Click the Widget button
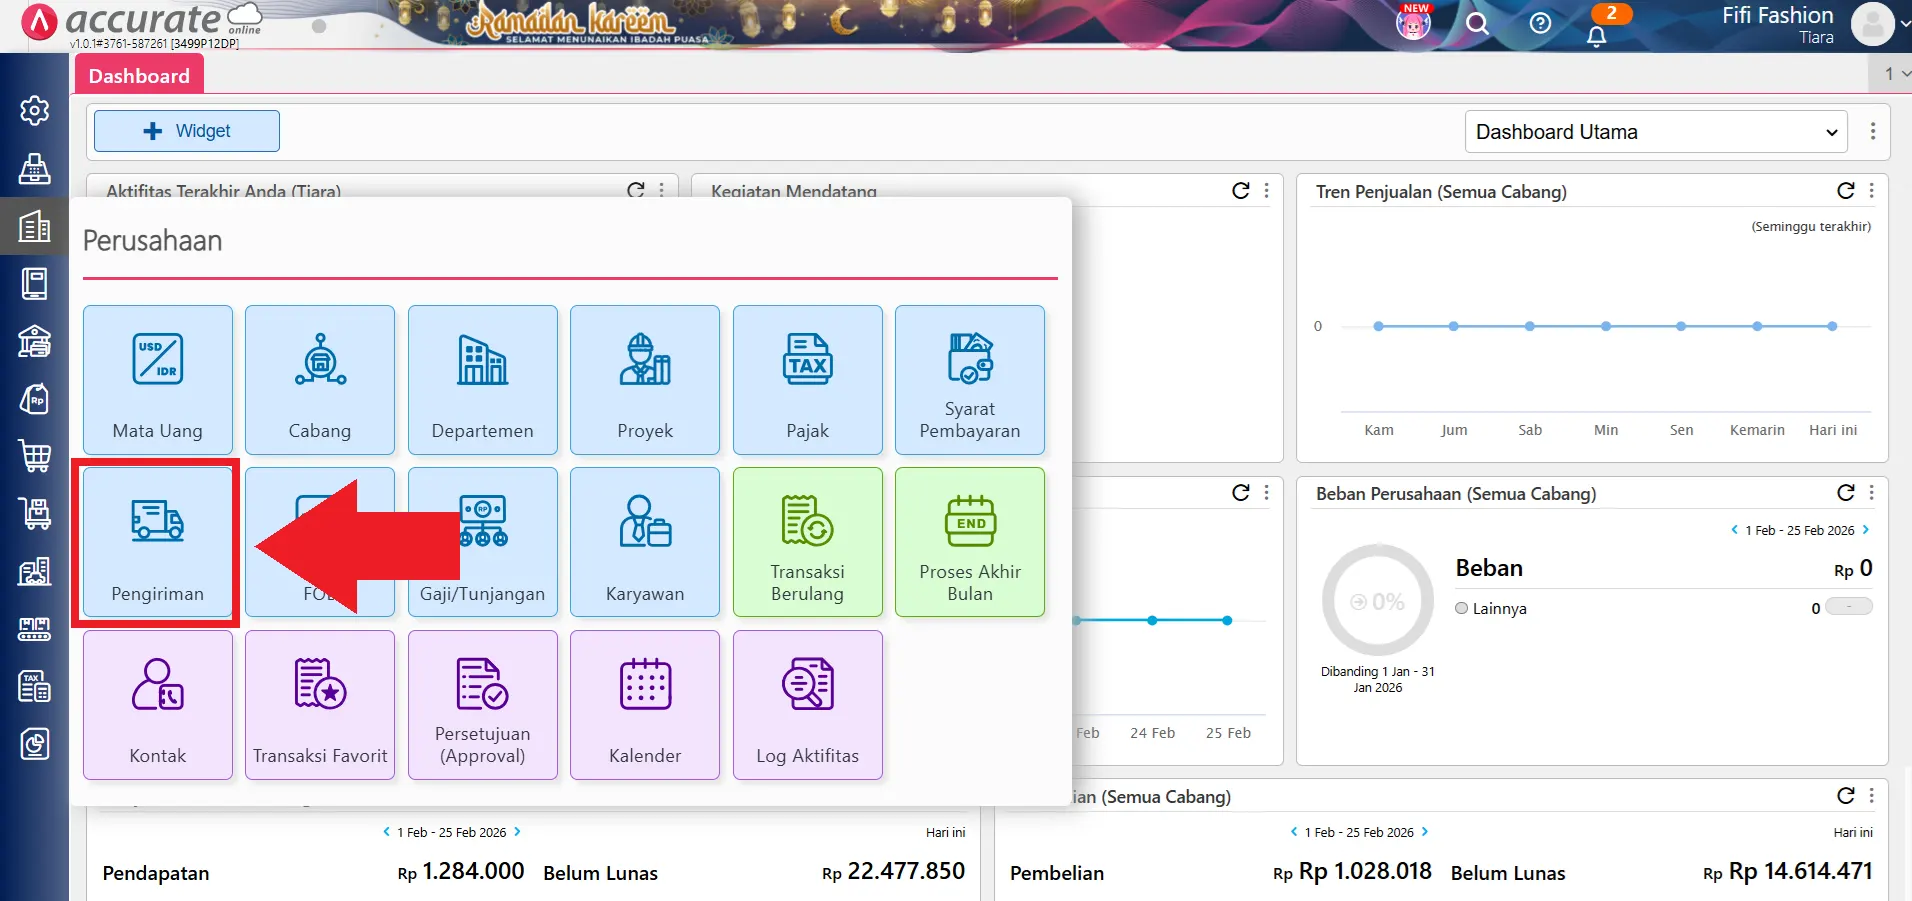 click(186, 130)
